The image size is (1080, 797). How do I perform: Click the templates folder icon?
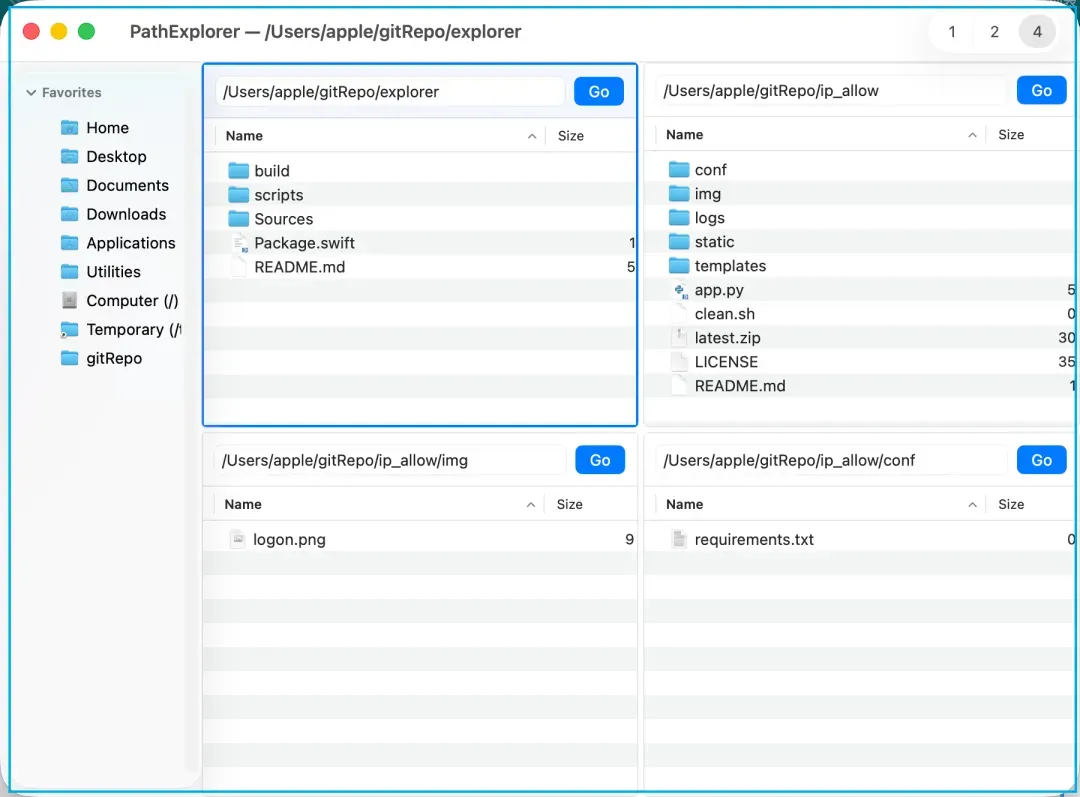[679, 266]
